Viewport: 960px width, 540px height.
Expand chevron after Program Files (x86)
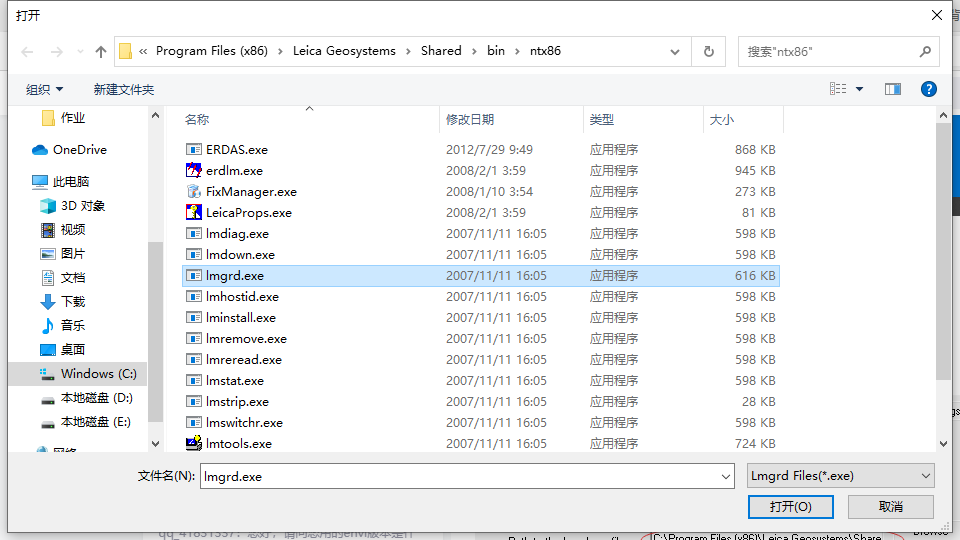click(x=280, y=51)
